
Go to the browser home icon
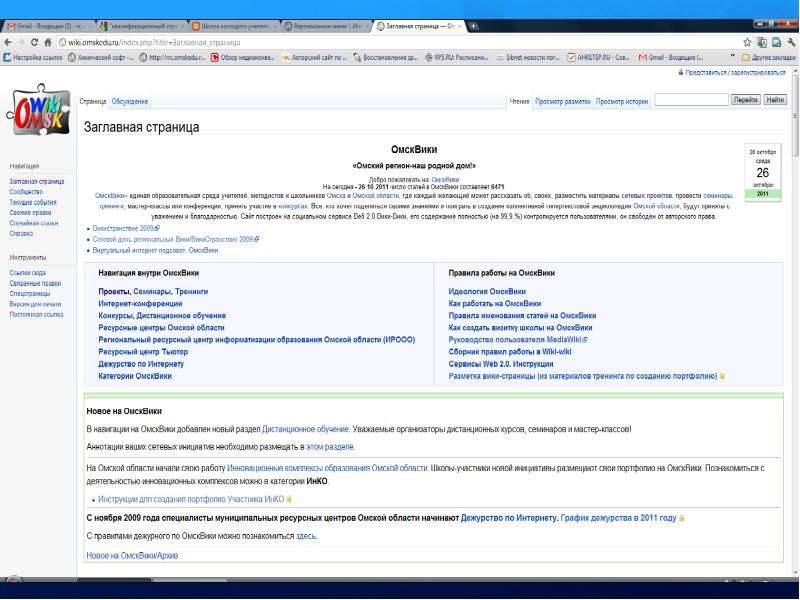tap(47, 42)
